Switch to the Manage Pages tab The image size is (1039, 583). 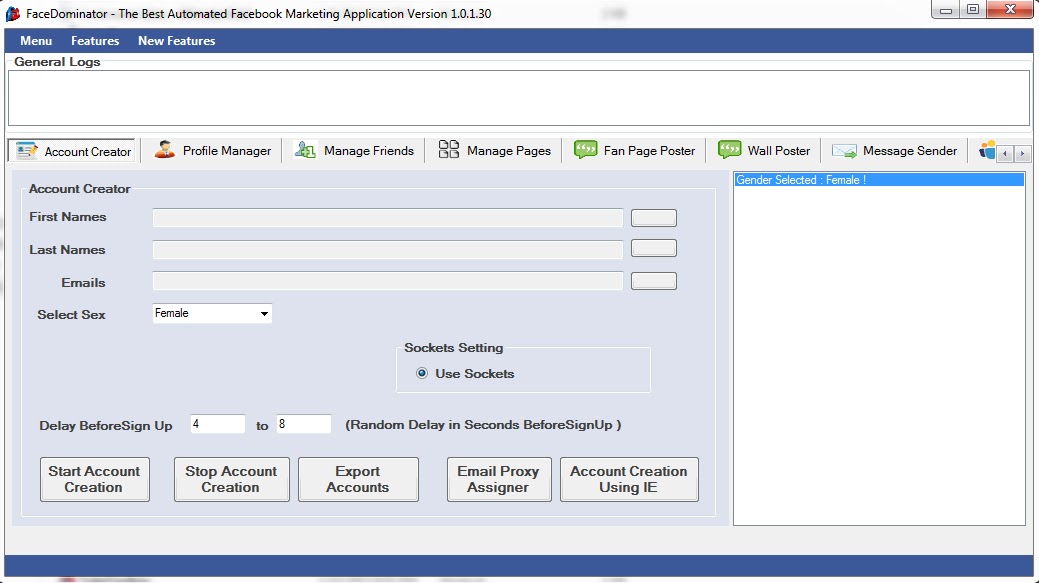(494, 150)
